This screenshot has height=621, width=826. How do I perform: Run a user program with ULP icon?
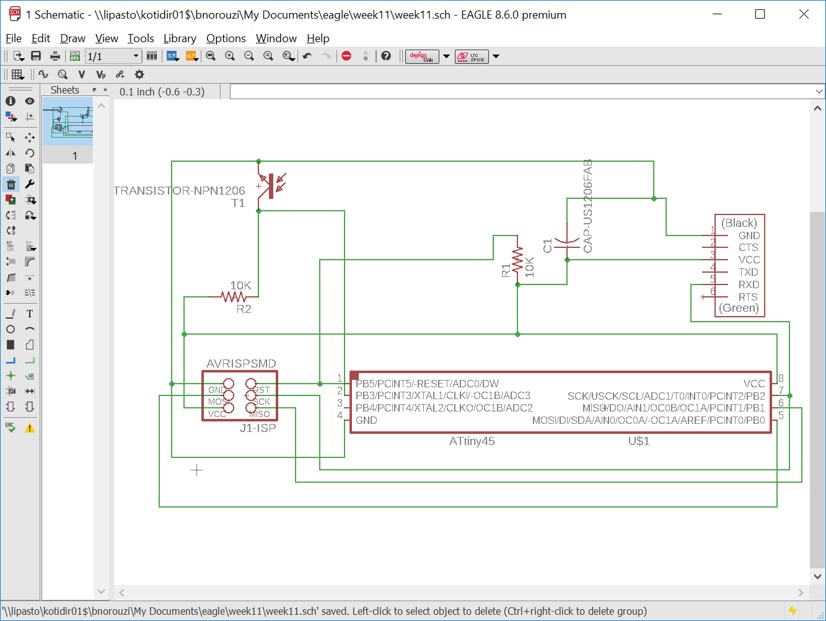(x=191, y=56)
